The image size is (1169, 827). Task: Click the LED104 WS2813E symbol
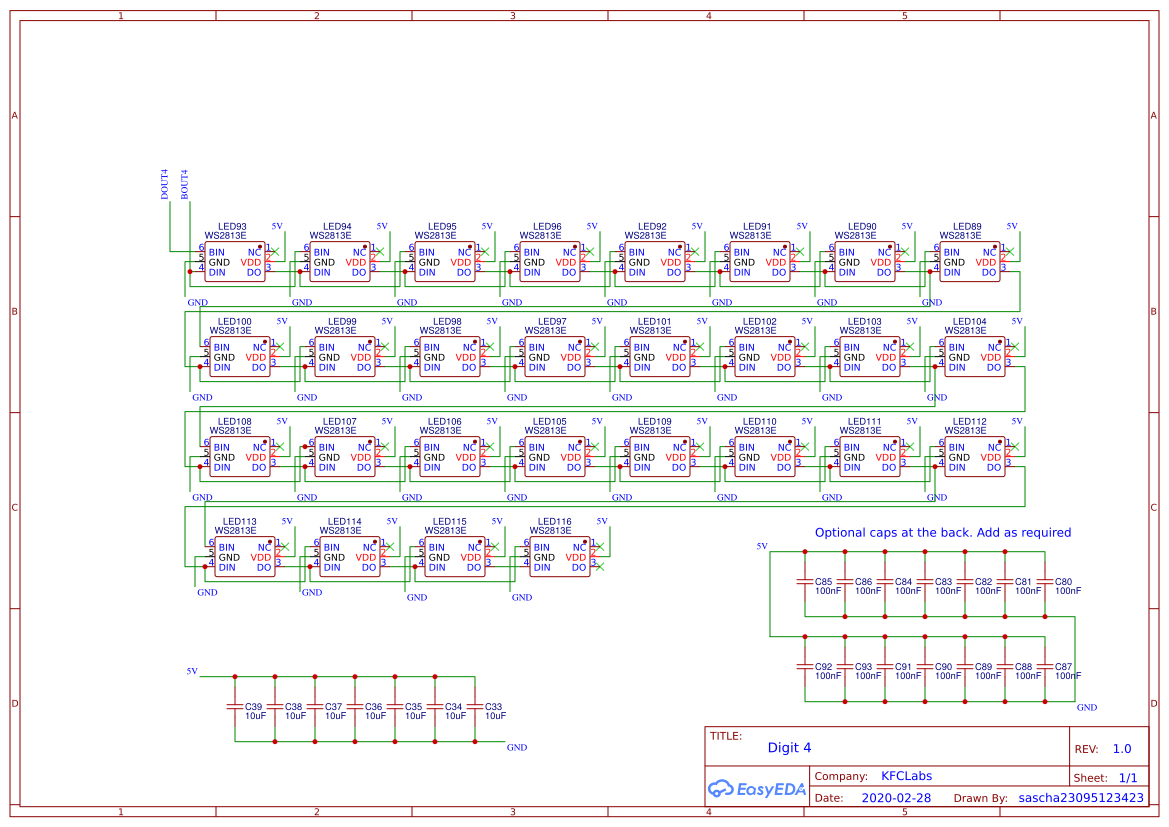tap(973, 357)
